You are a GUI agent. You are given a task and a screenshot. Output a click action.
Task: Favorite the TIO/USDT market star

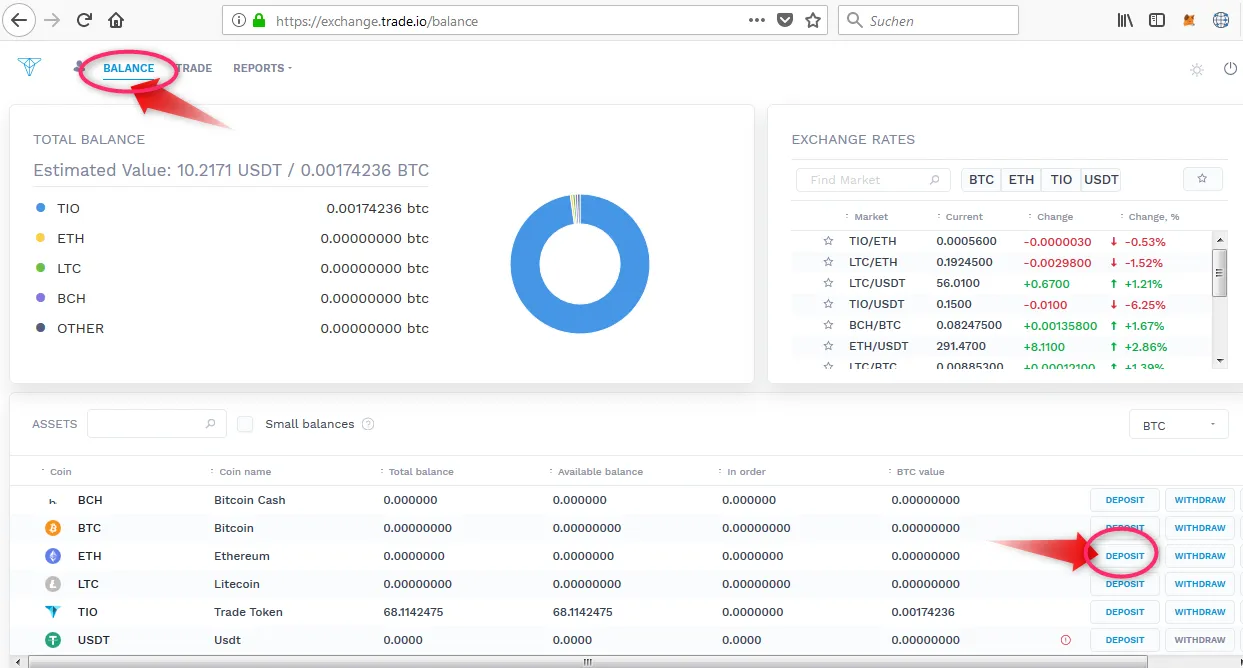pos(828,304)
